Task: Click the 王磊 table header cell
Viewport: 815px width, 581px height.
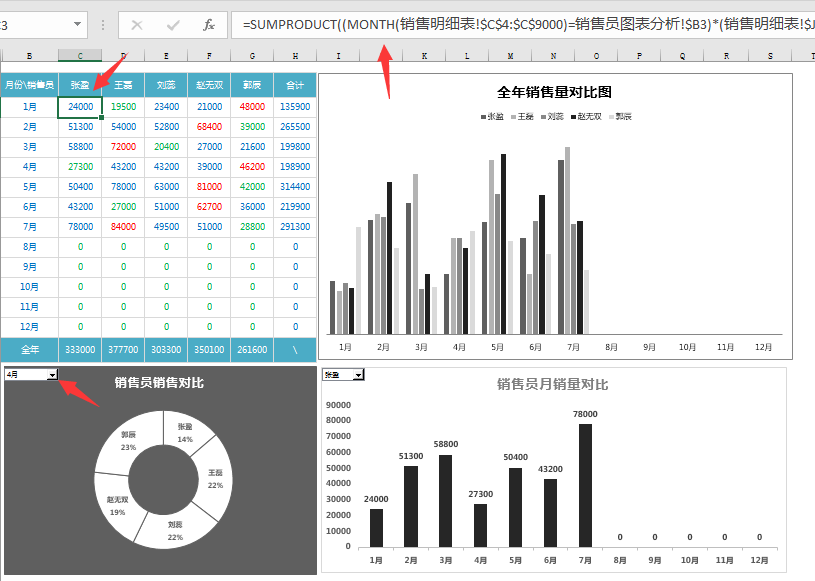Action: click(x=123, y=85)
